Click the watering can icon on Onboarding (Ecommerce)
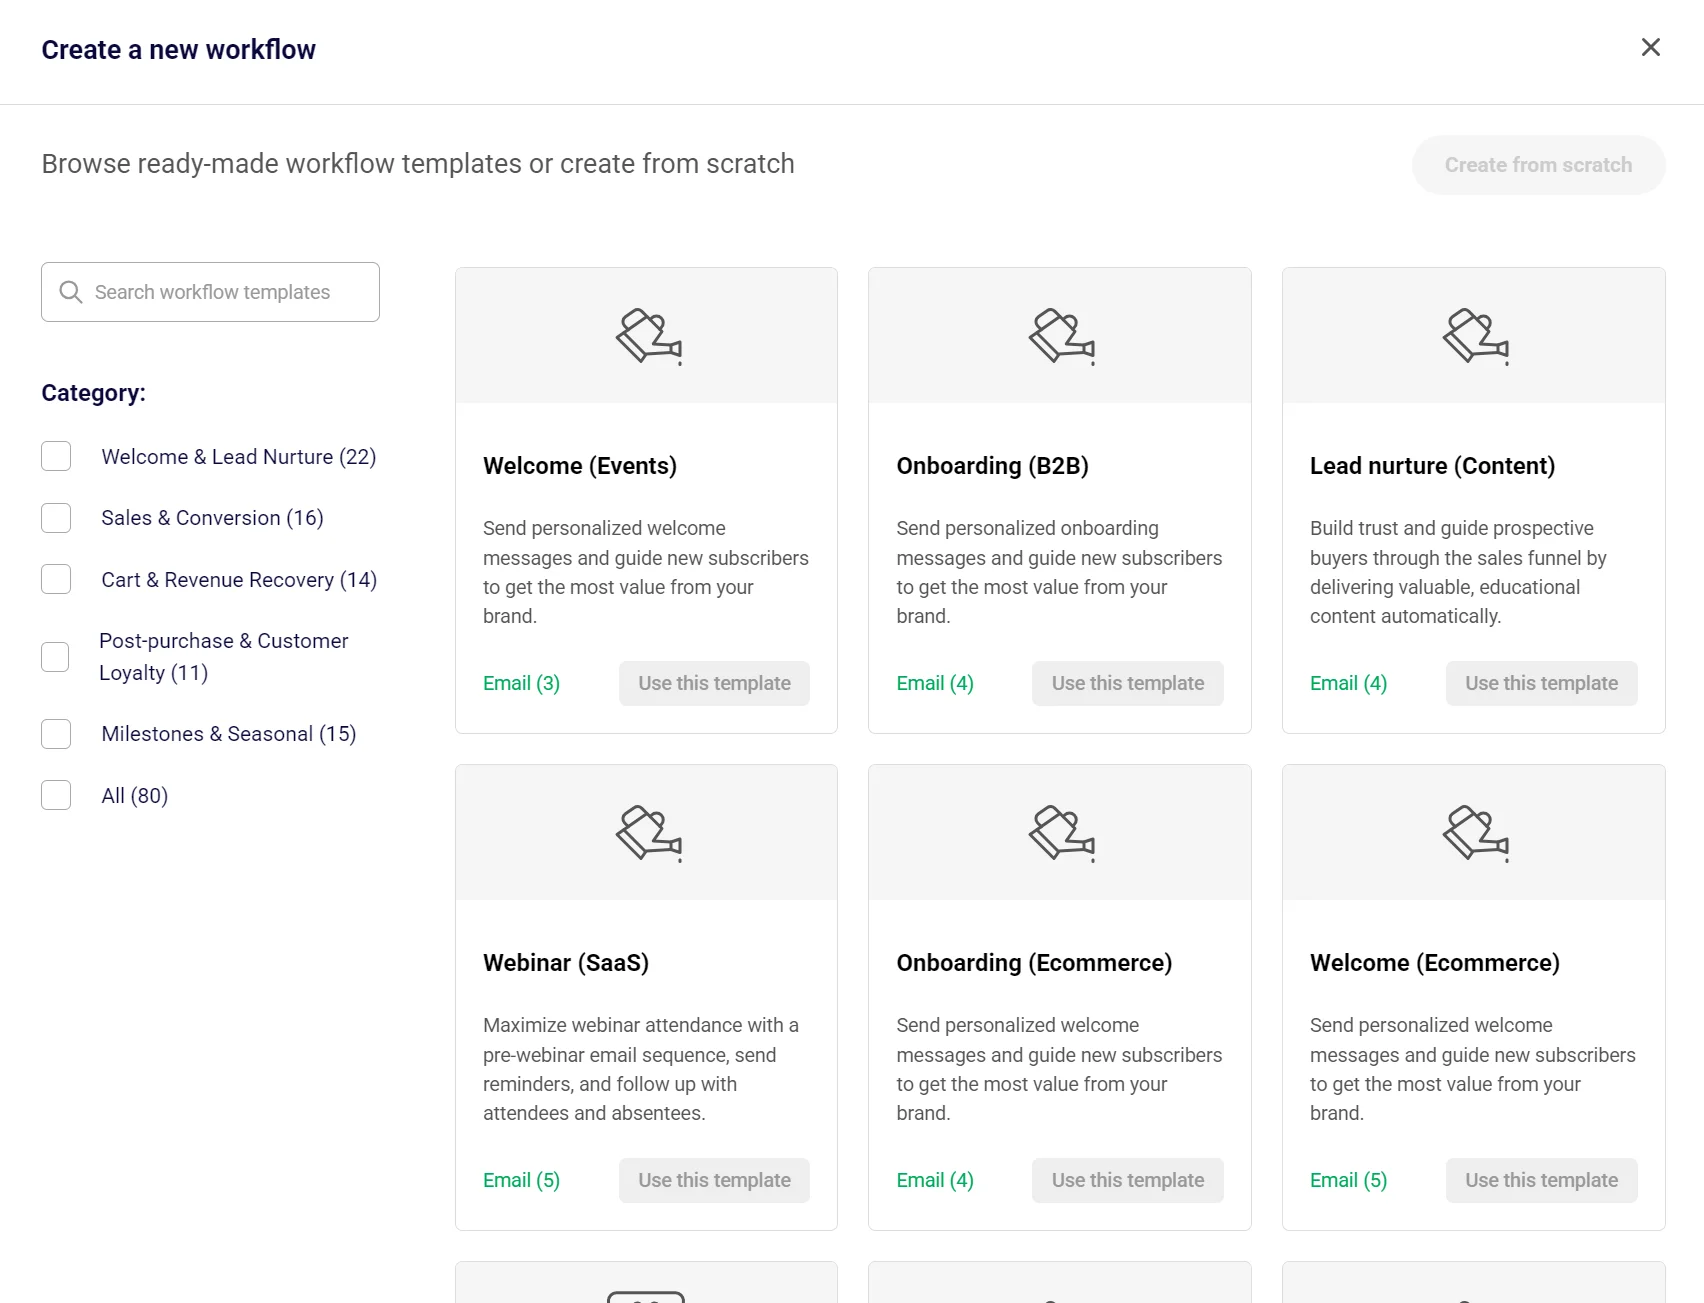1704x1303 pixels. pyautogui.click(x=1061, y=833)
